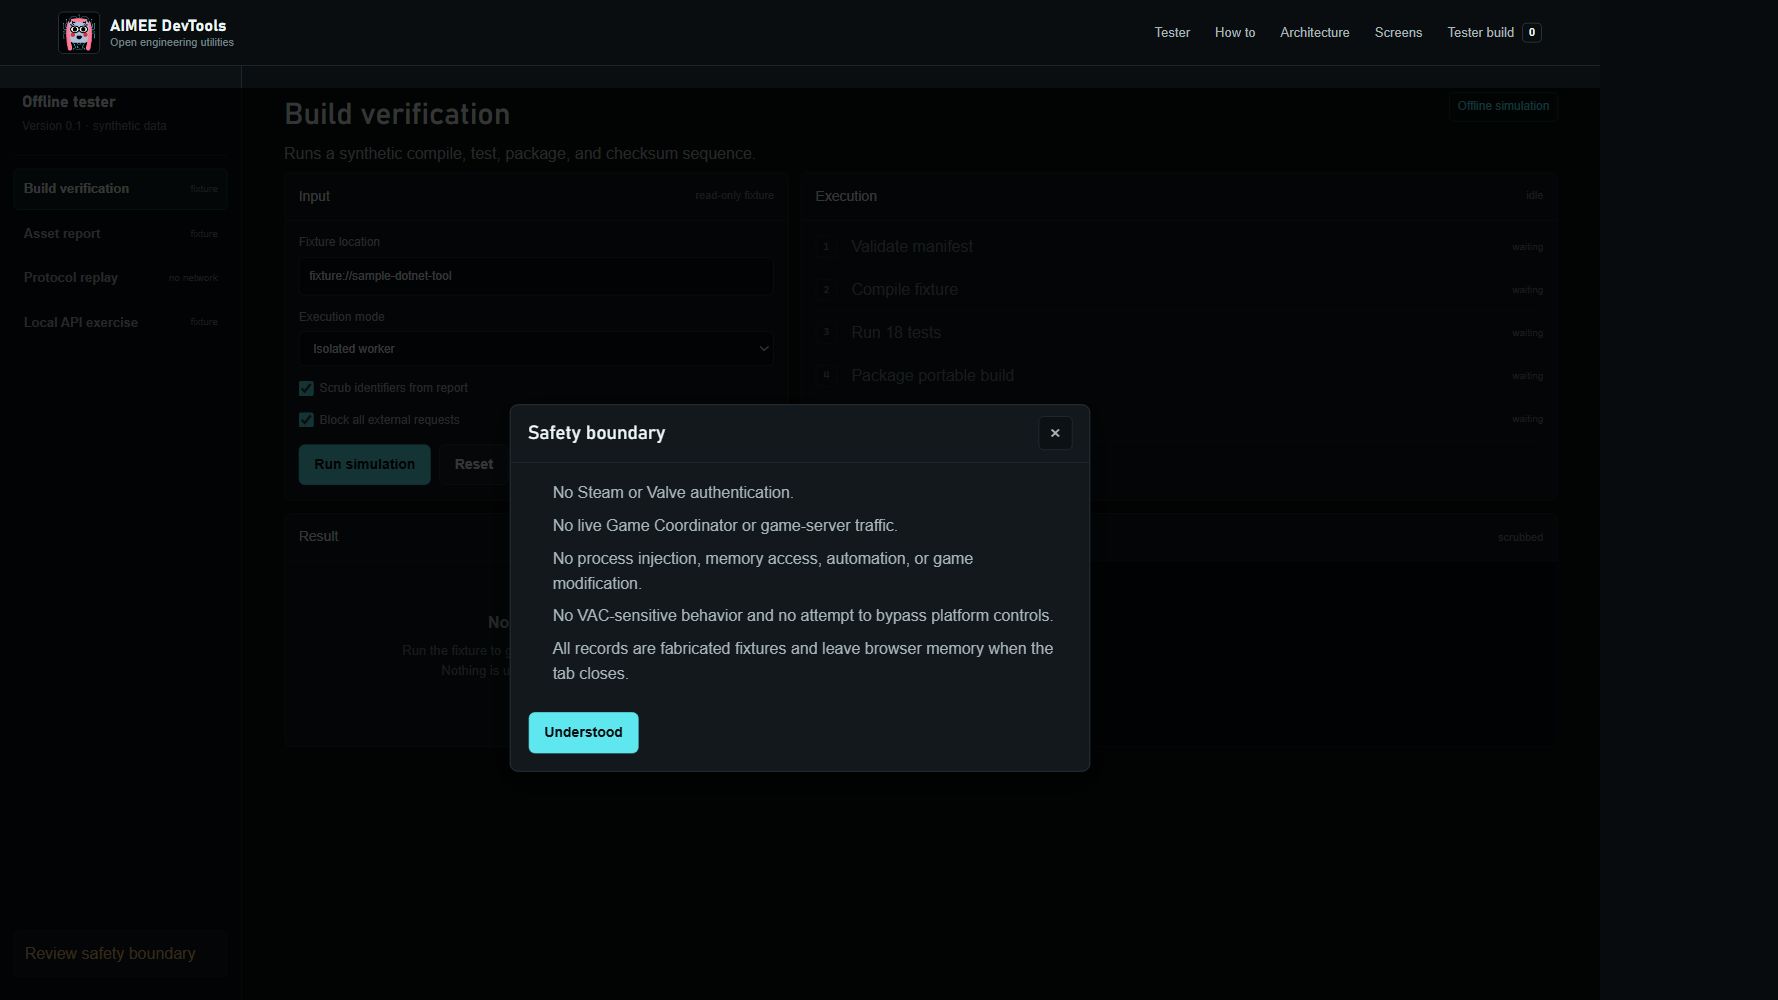Toggle Scrub identifiers from report checkbox
The width and height of the screenshot is (1778, 1000).
point(306,388)
